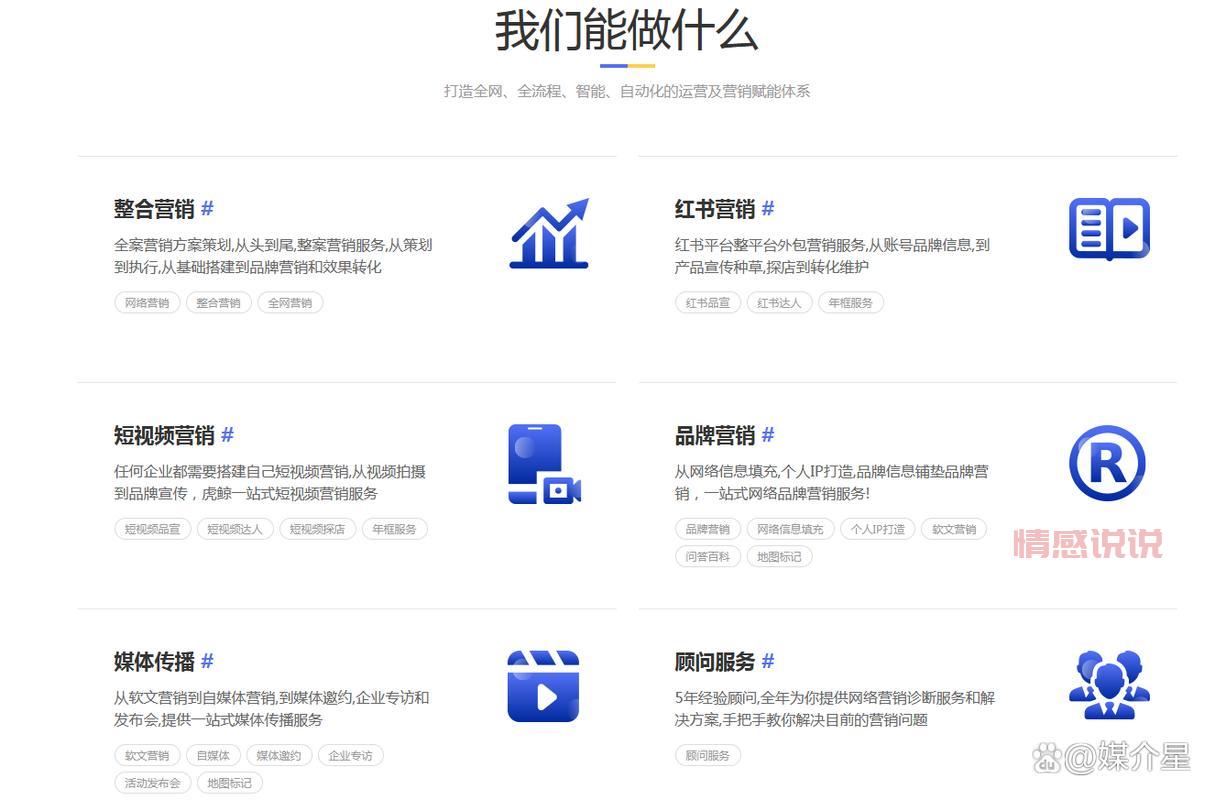
Task: Click the growth chart icon beside 整合营销
Action: click(x=548, y=233)
